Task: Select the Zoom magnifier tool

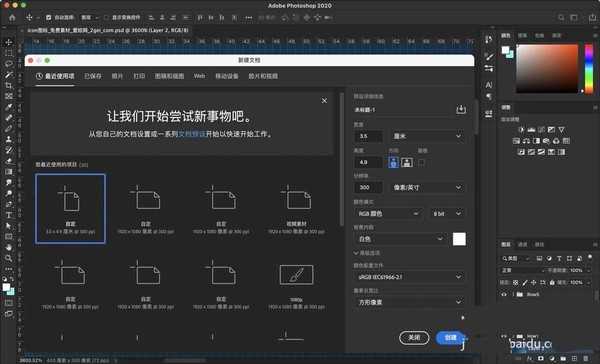Action: [x=8, y=258]
